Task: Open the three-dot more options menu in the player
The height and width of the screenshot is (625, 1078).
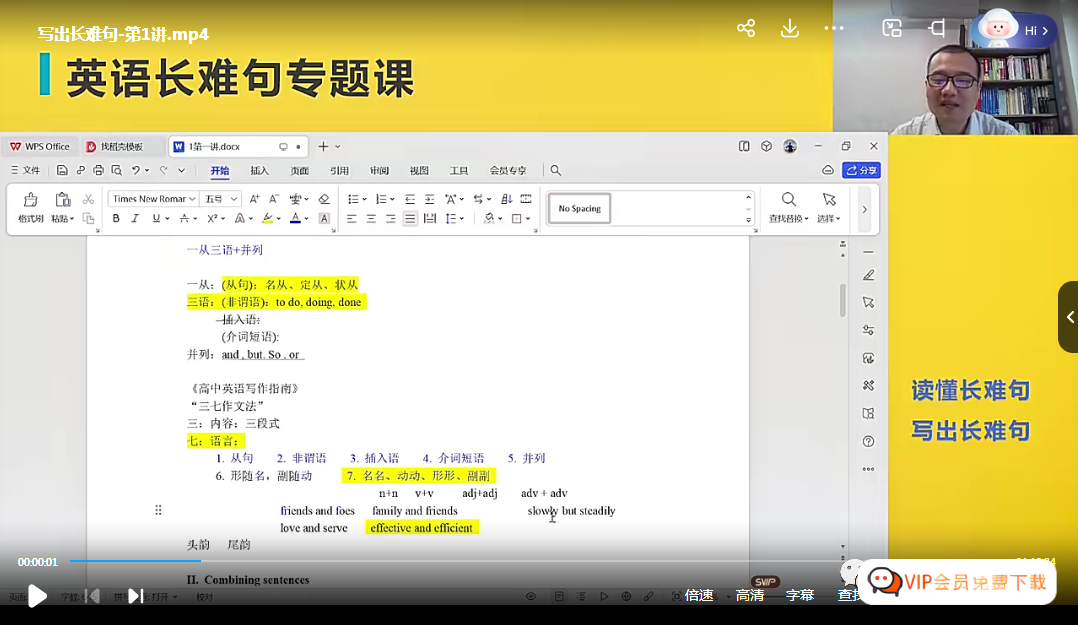Action: click(833, 28)
